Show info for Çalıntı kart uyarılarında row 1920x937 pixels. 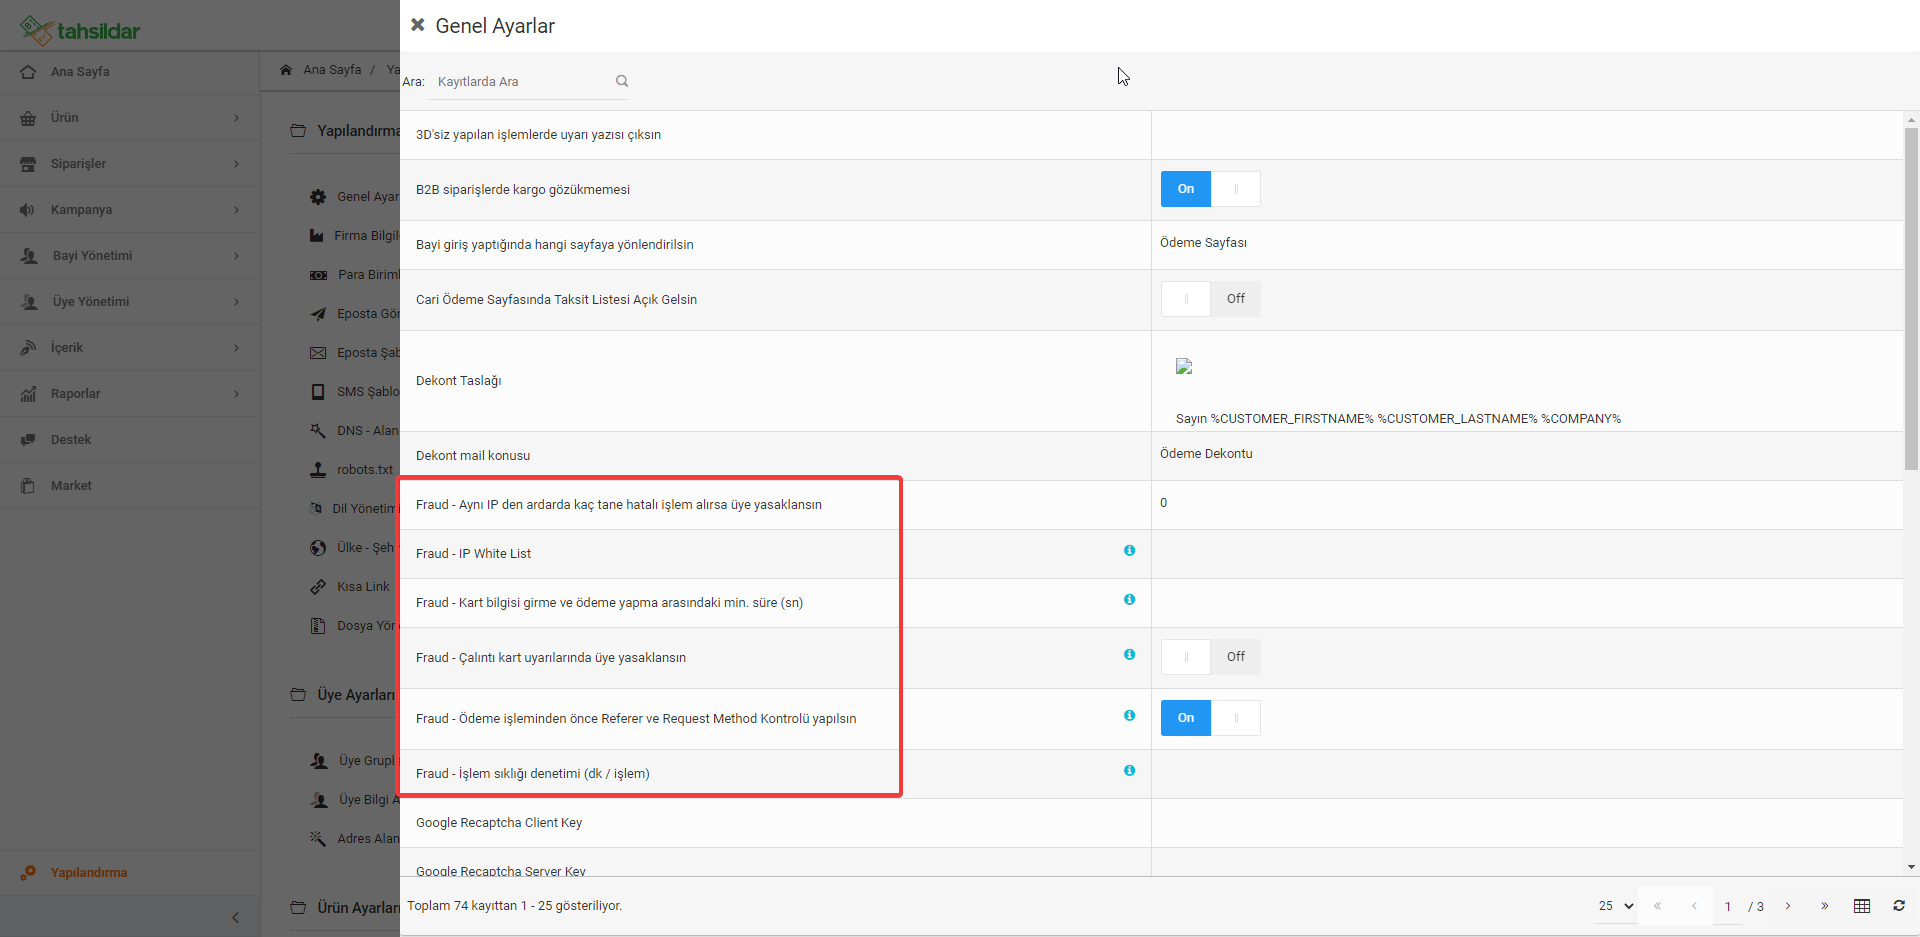(1129, 655)
